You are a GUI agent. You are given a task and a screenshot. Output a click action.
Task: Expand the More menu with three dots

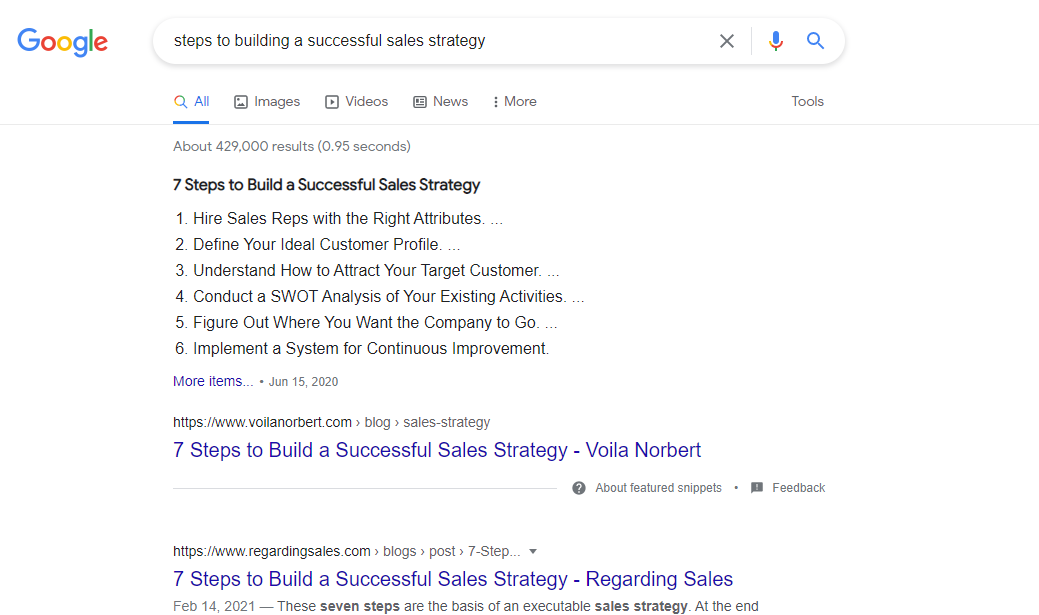tap(515, 101)
